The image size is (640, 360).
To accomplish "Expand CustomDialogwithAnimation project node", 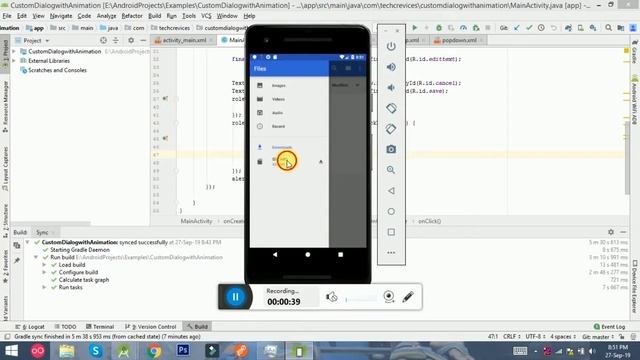I will coord(14,51).
